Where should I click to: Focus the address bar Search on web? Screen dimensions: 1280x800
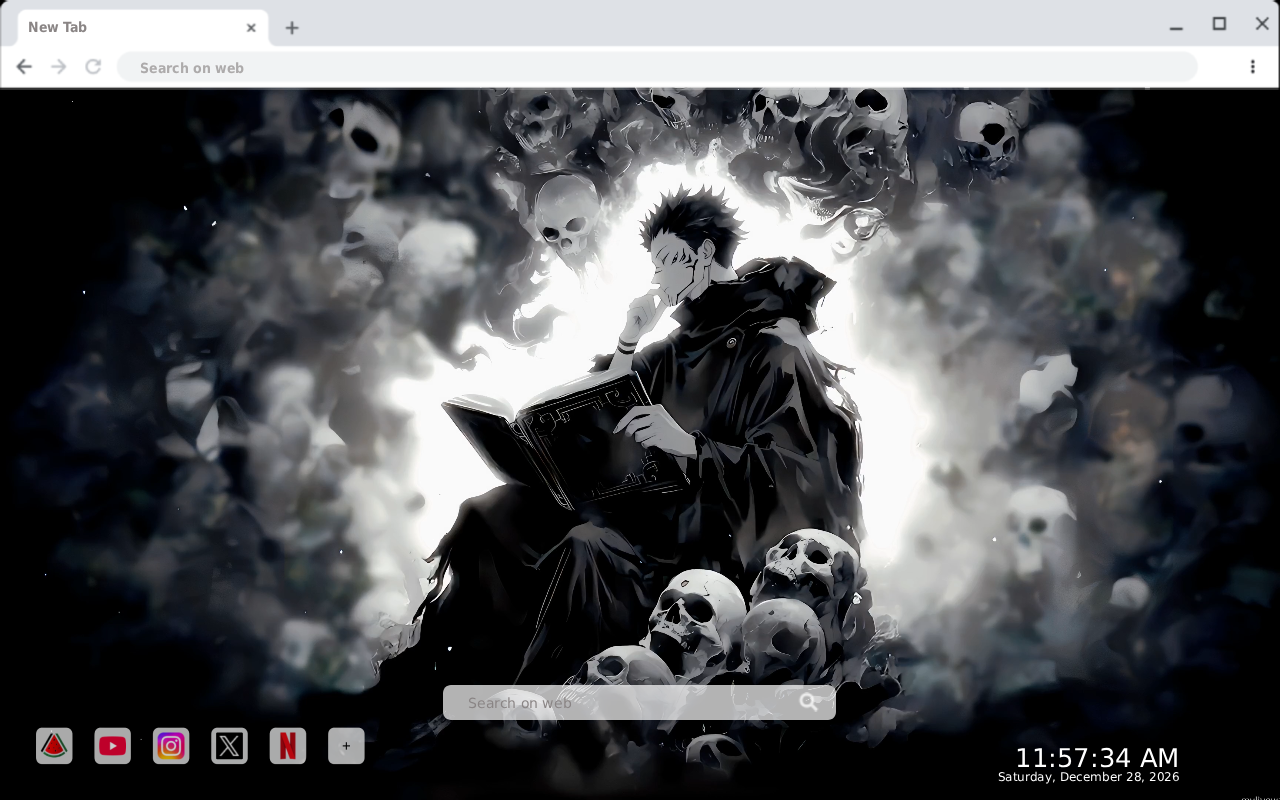[x=657, y=67]
